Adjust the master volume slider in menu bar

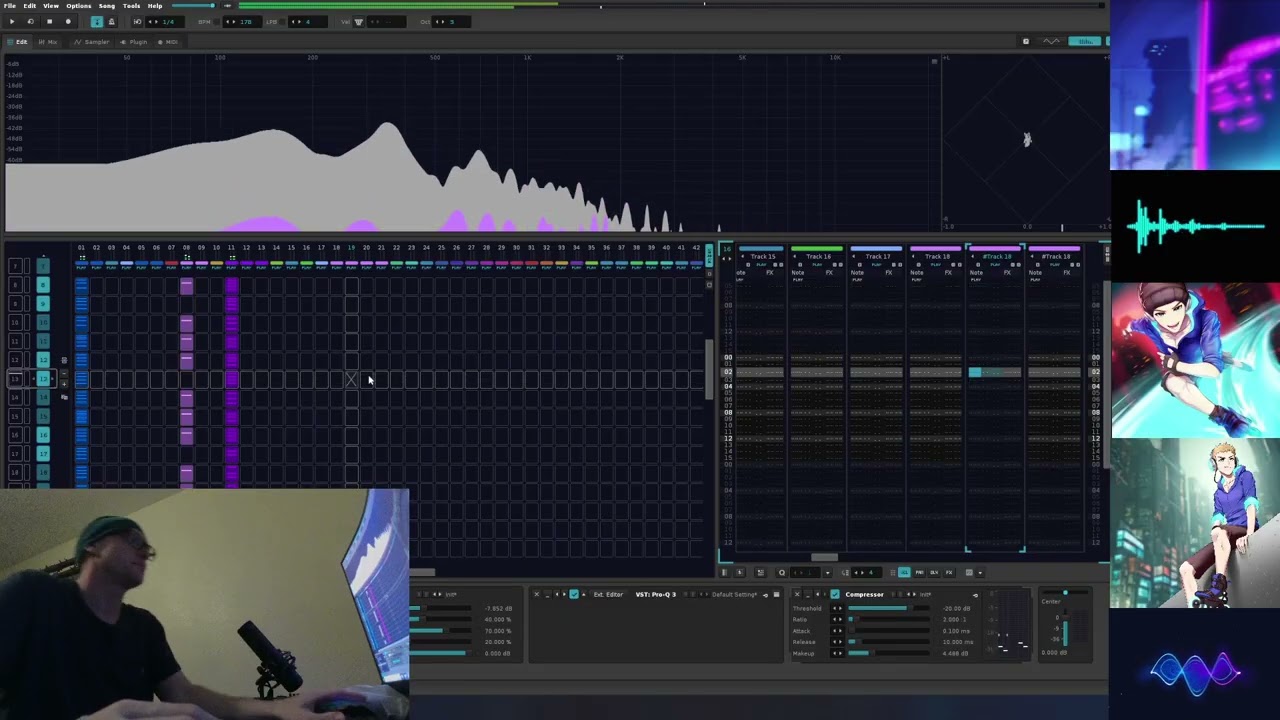(x=193, y=6)
